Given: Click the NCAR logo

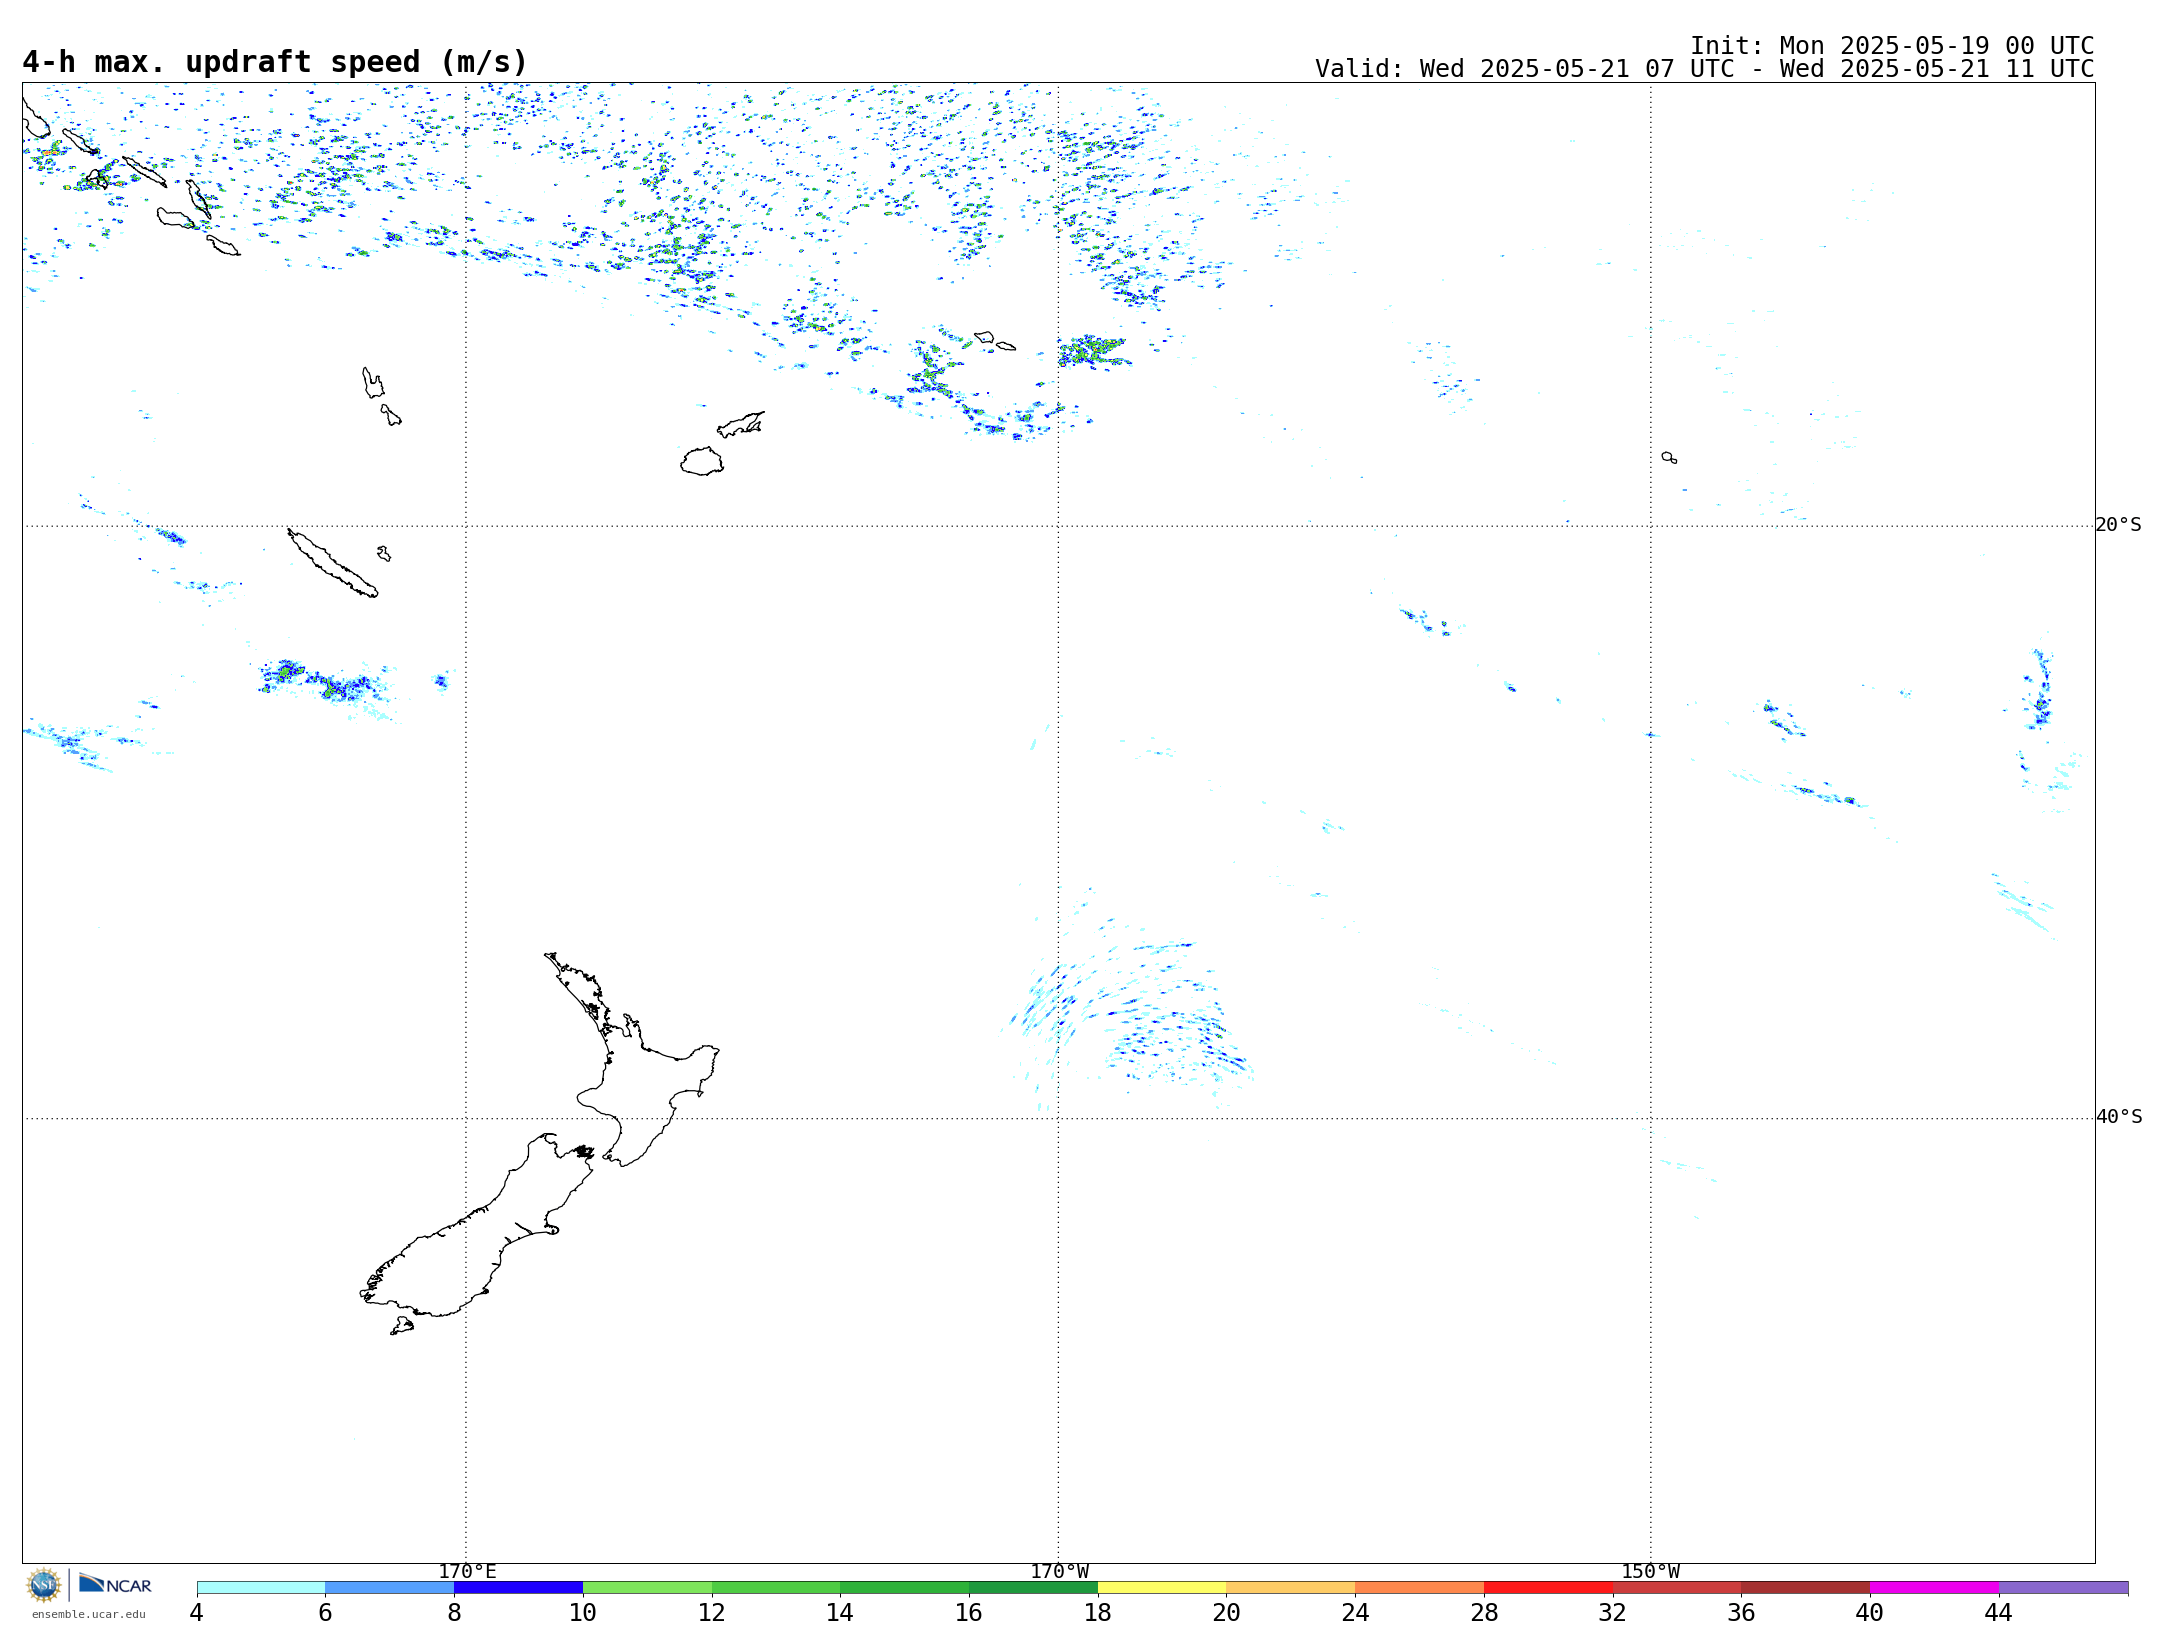Looking at the screenshot, I should (115, 1584).
